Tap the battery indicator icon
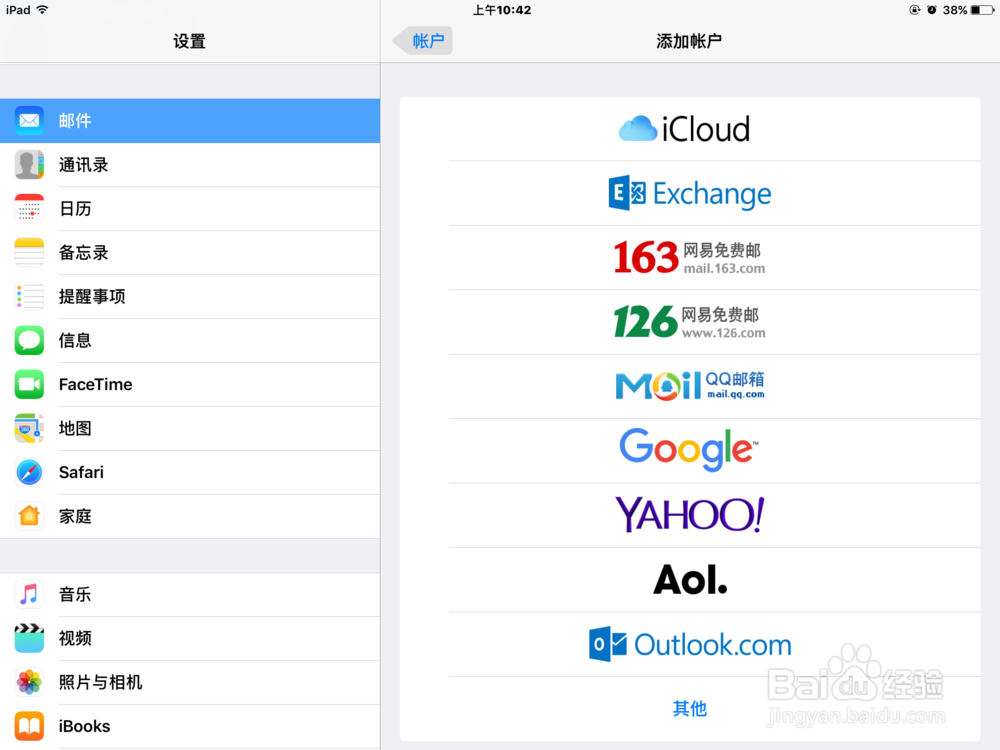Image resolution: width=1000 pixels, height=750 pixels. coord(983,10)
